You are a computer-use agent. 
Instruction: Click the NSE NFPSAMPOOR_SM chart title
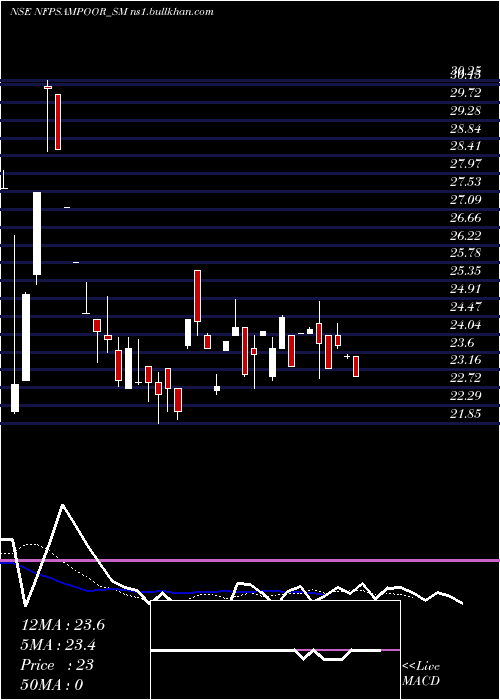pyautogui.click(x=111, y=12)
